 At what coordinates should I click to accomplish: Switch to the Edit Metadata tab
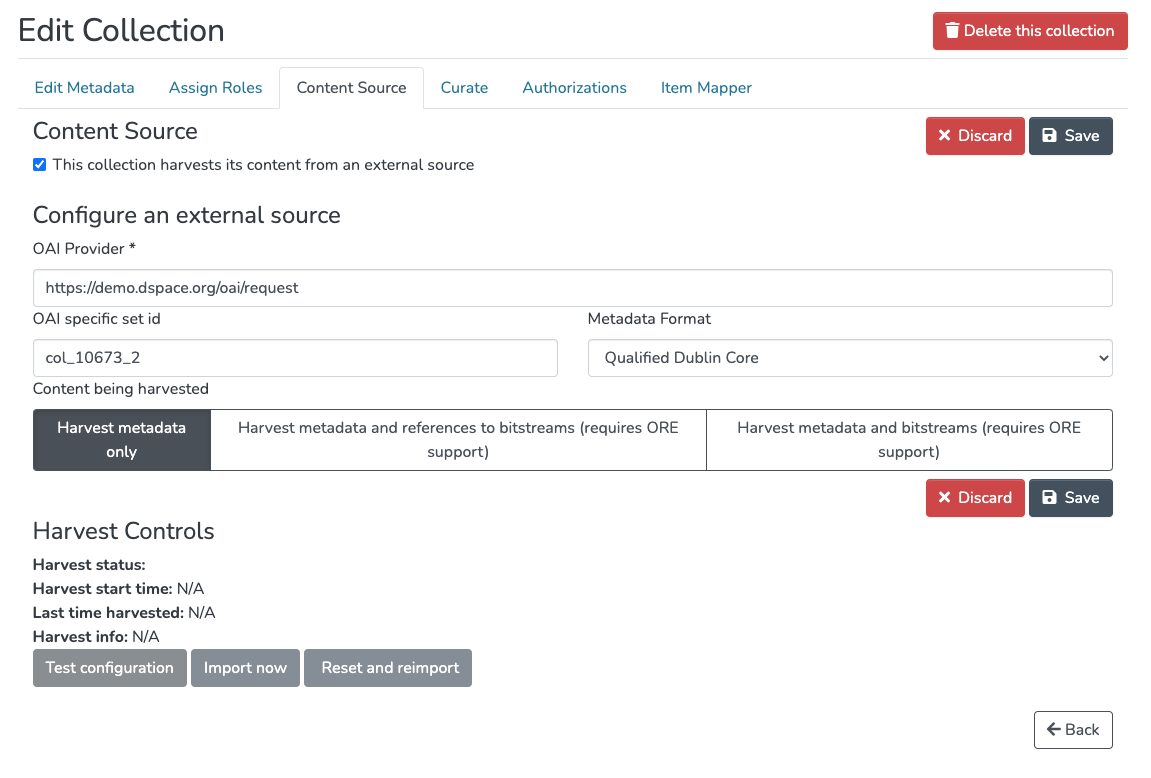(84, 88)
